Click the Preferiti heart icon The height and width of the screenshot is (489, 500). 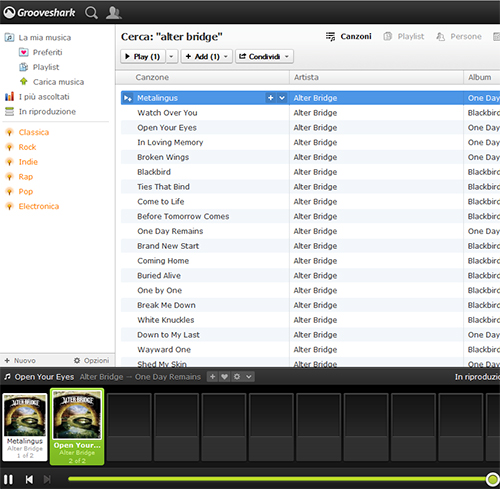point(24,52)
